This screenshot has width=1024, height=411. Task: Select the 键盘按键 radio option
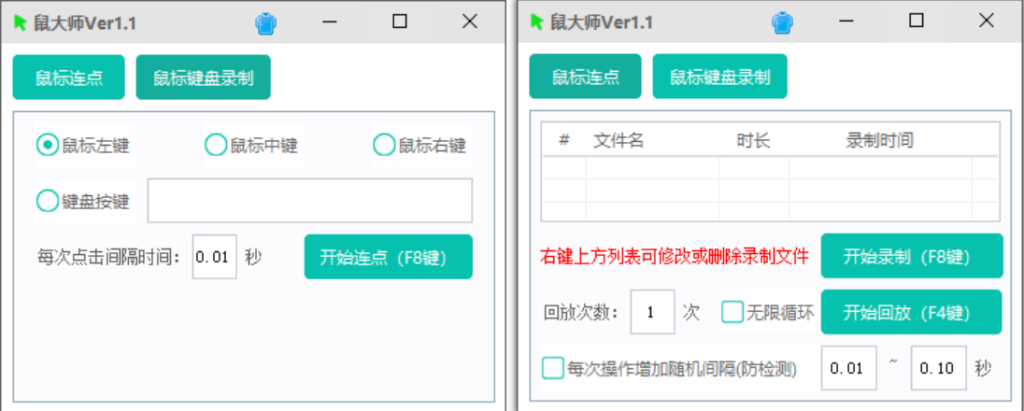(47, 201)
